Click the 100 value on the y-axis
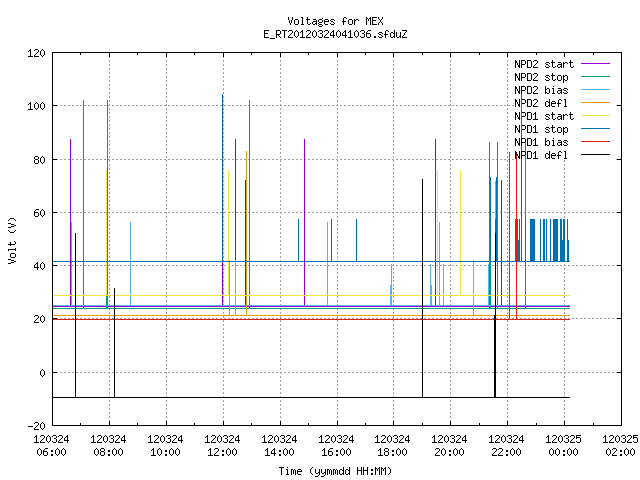Image resolution: width=640 pixels, height=480 pixels. [x=36, y=106]
